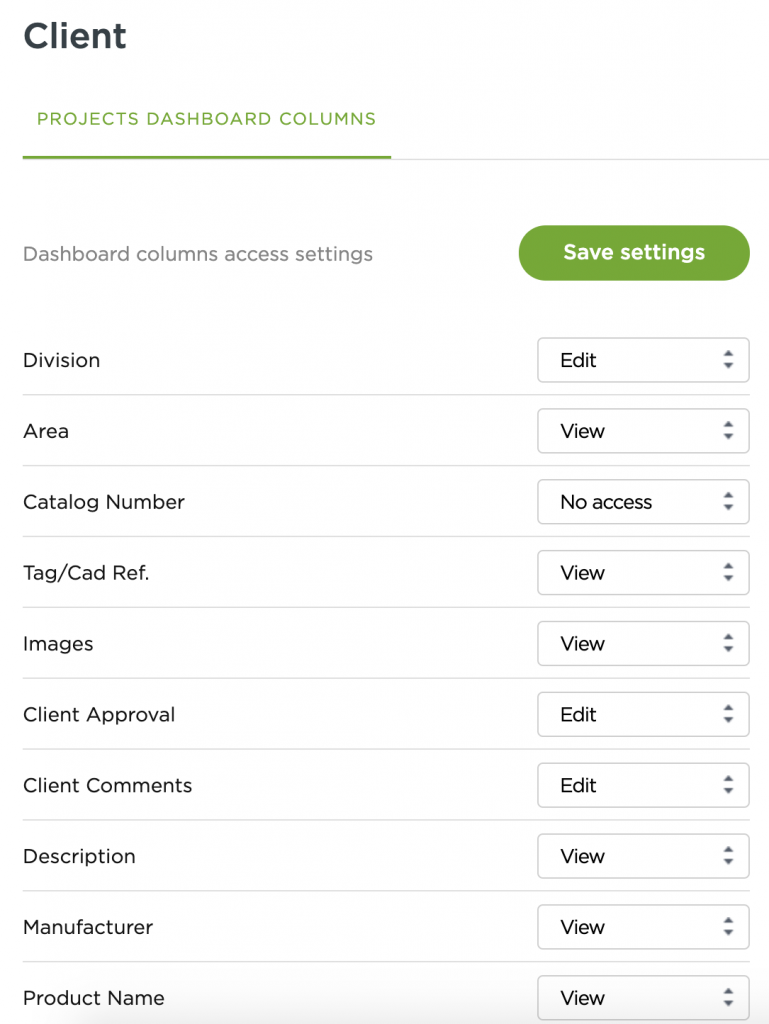Expand the Client Comments access dropdown
769x1024 pixels.
642,786
